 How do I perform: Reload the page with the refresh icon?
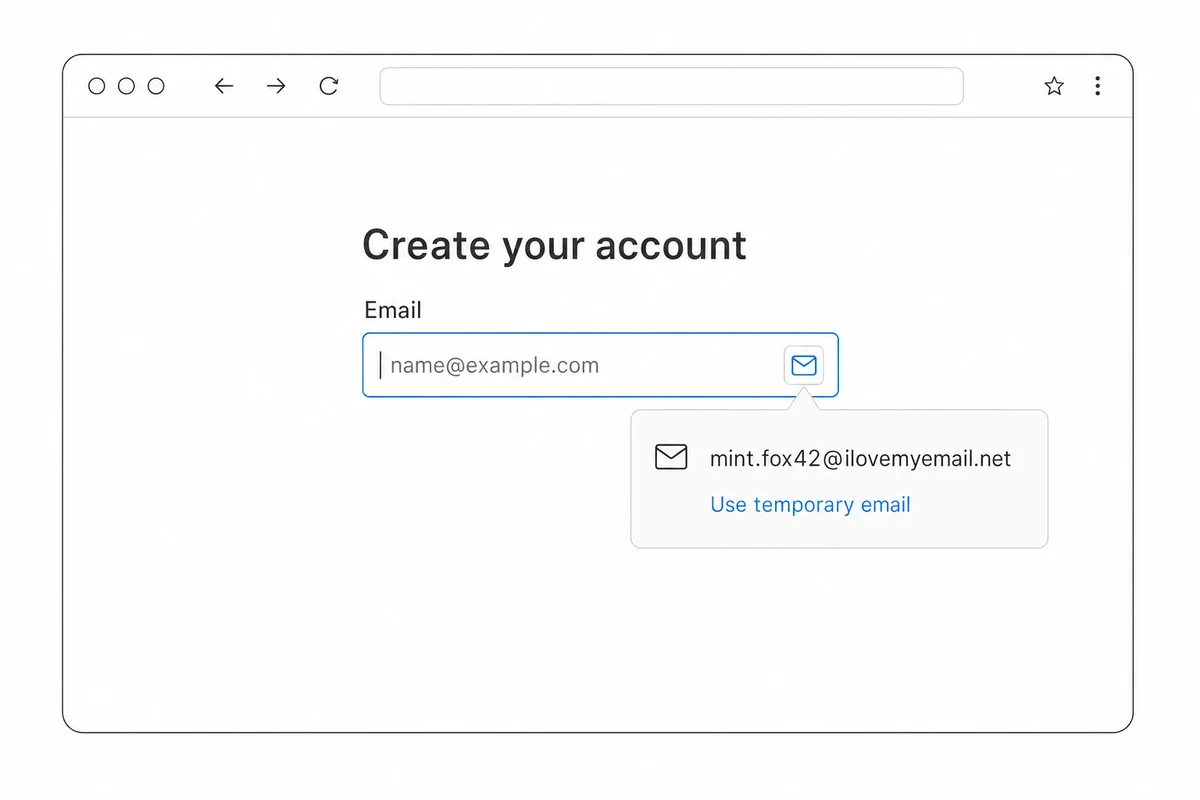click(328, 86)
